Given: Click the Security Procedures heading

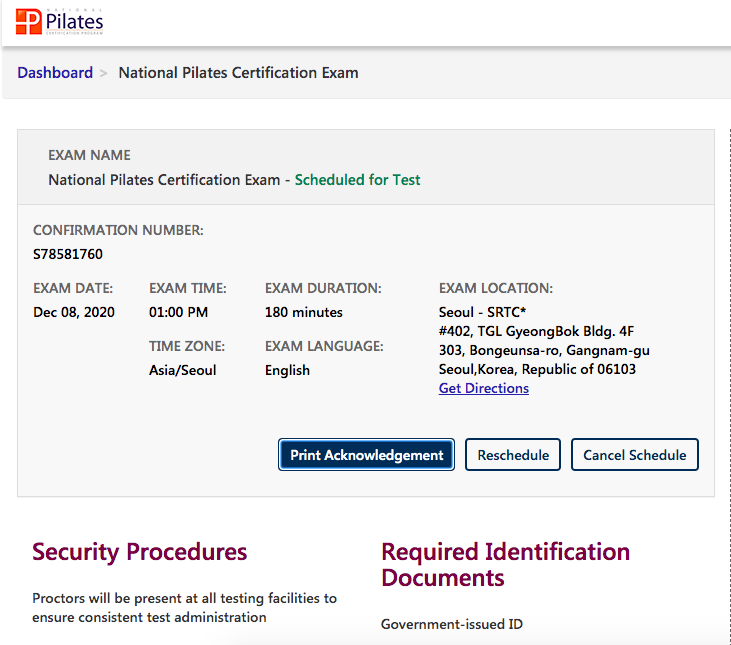Looking at the screenshot, I should click(139, 553).
